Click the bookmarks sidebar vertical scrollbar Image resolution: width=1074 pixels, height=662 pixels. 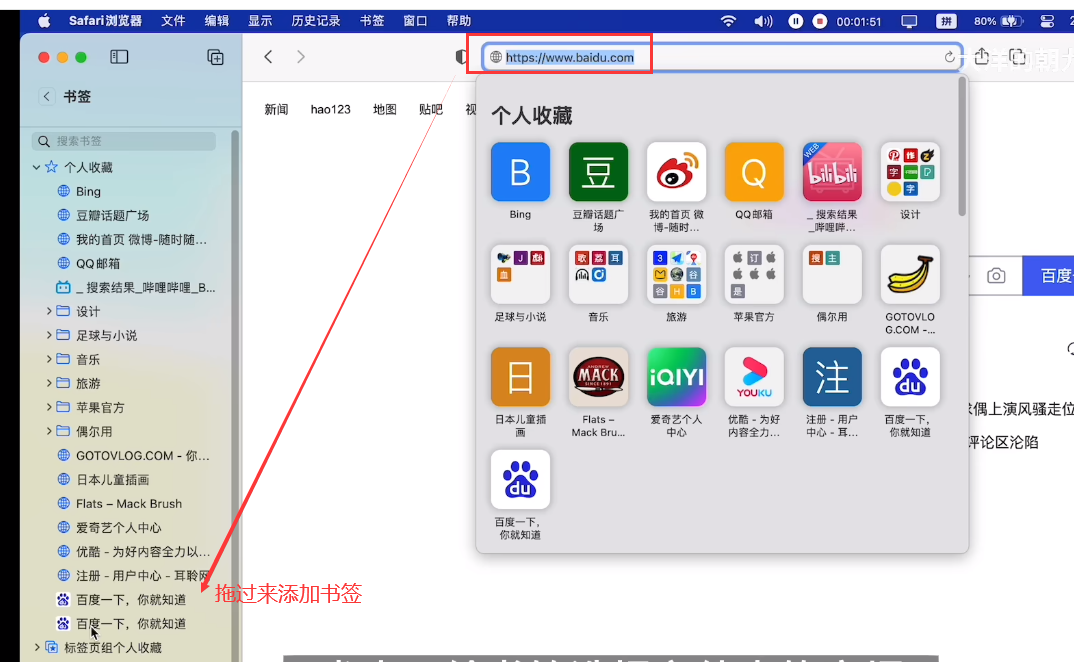coord(235,394)
